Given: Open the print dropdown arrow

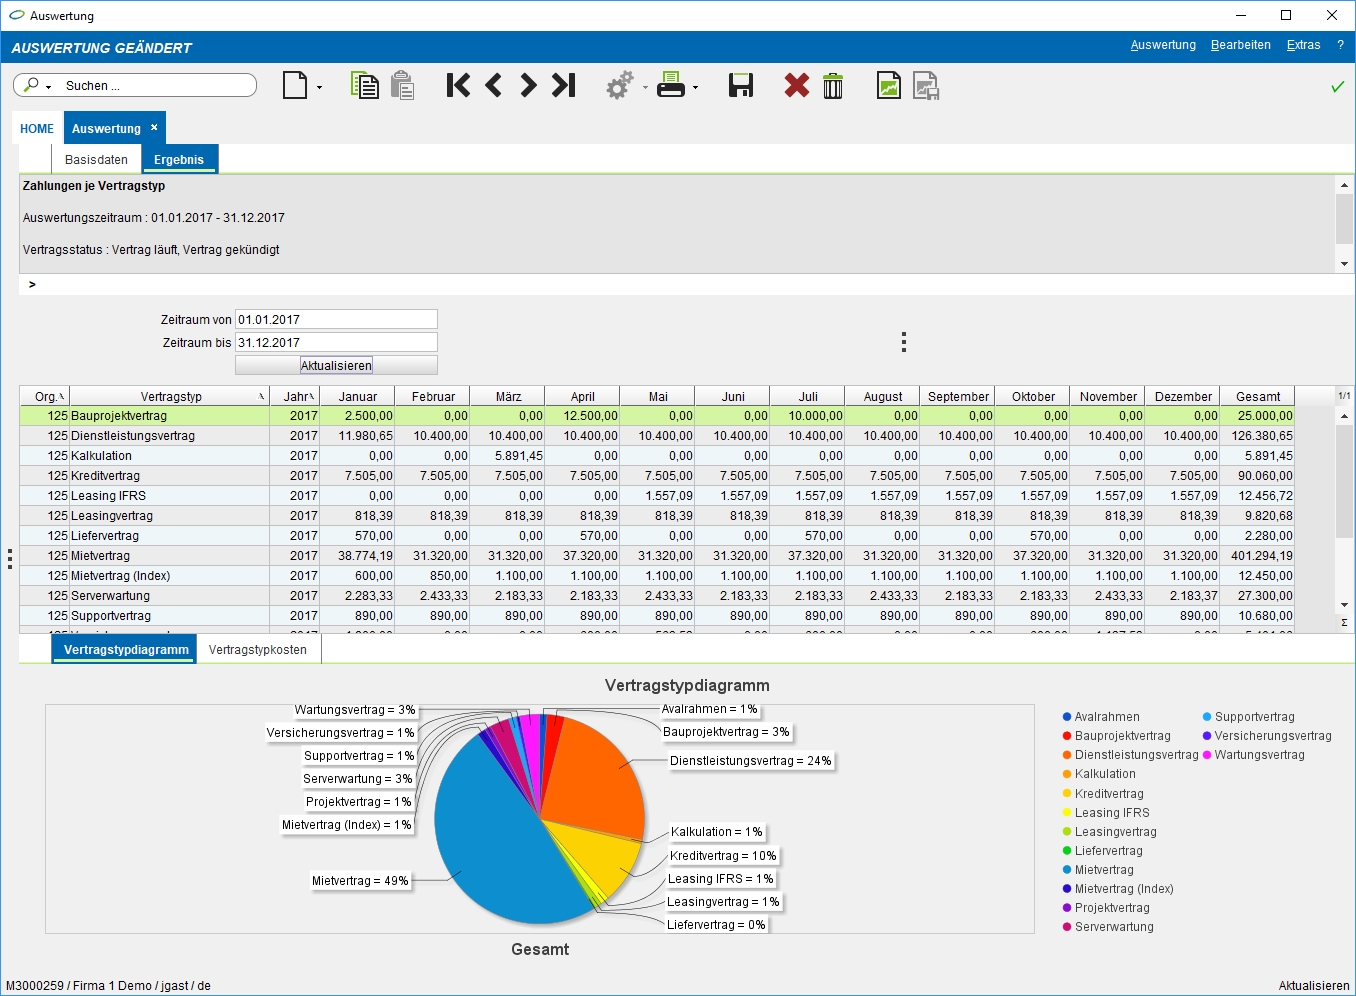Looking at the screenshot, I should click(696, 88).
